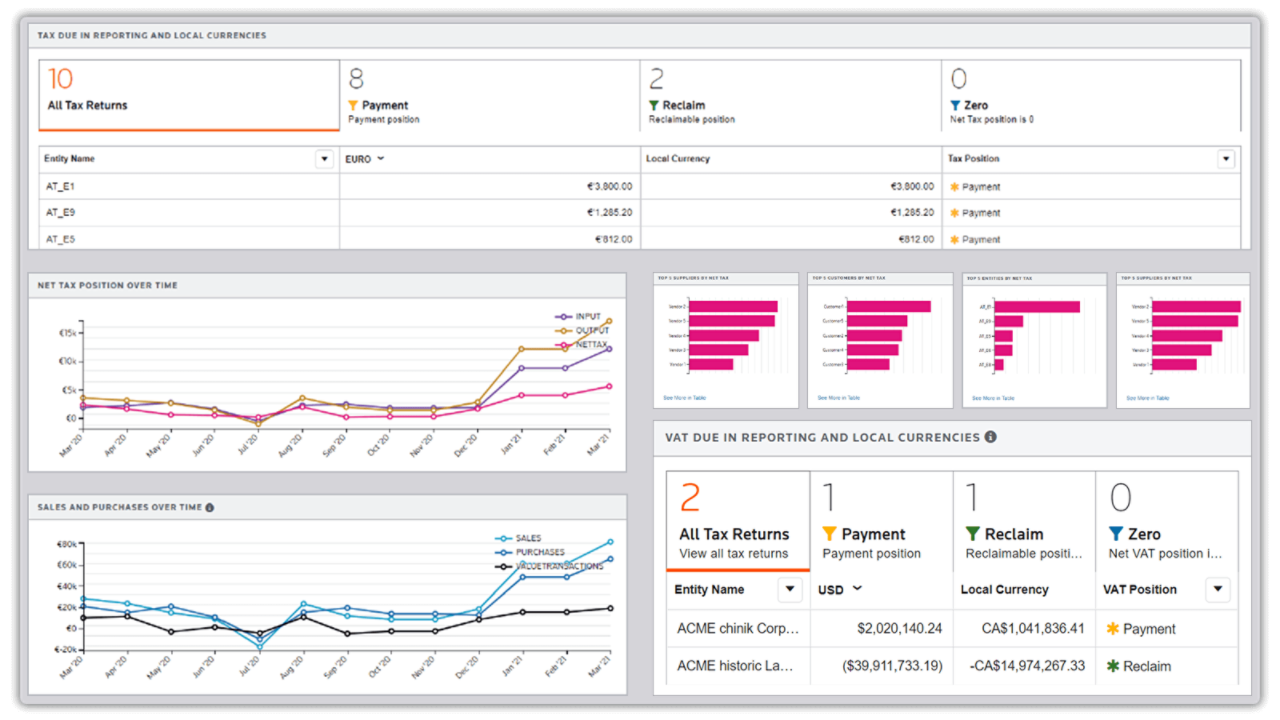1280x720 pixels.
Task: Expand the EURO currency selector
Action: click(381, 159)
